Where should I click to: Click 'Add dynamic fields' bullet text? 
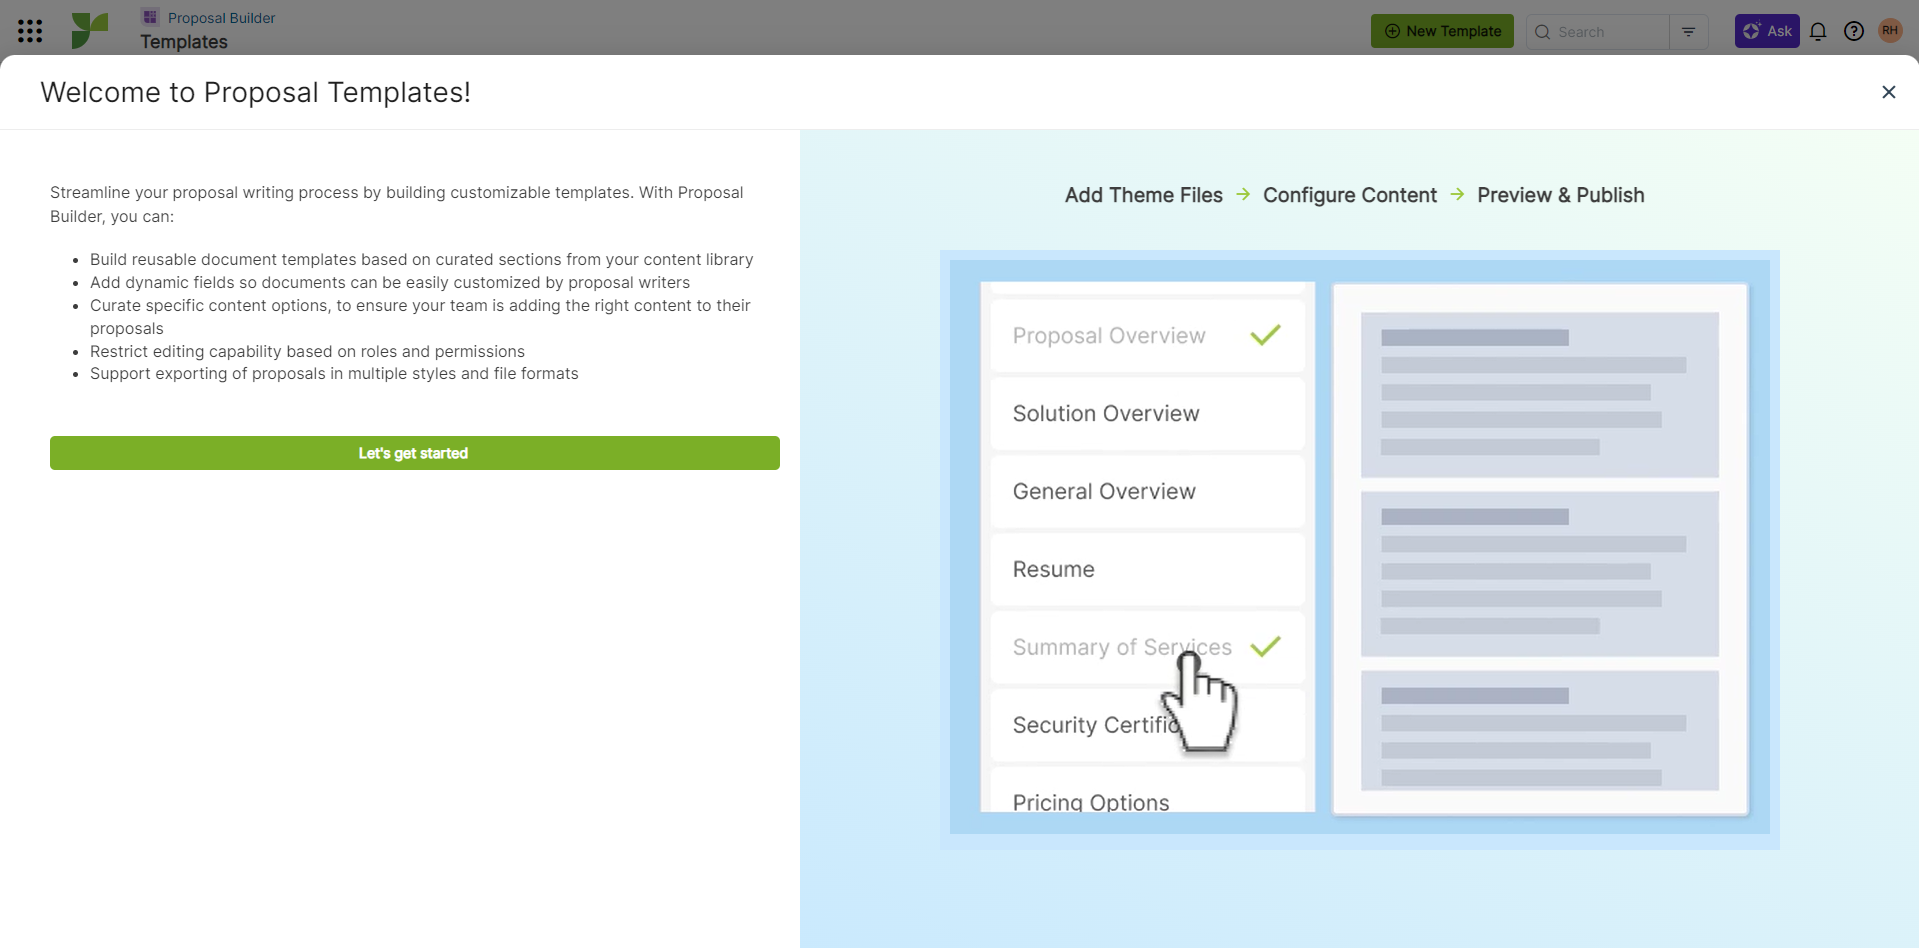point(390,282)
